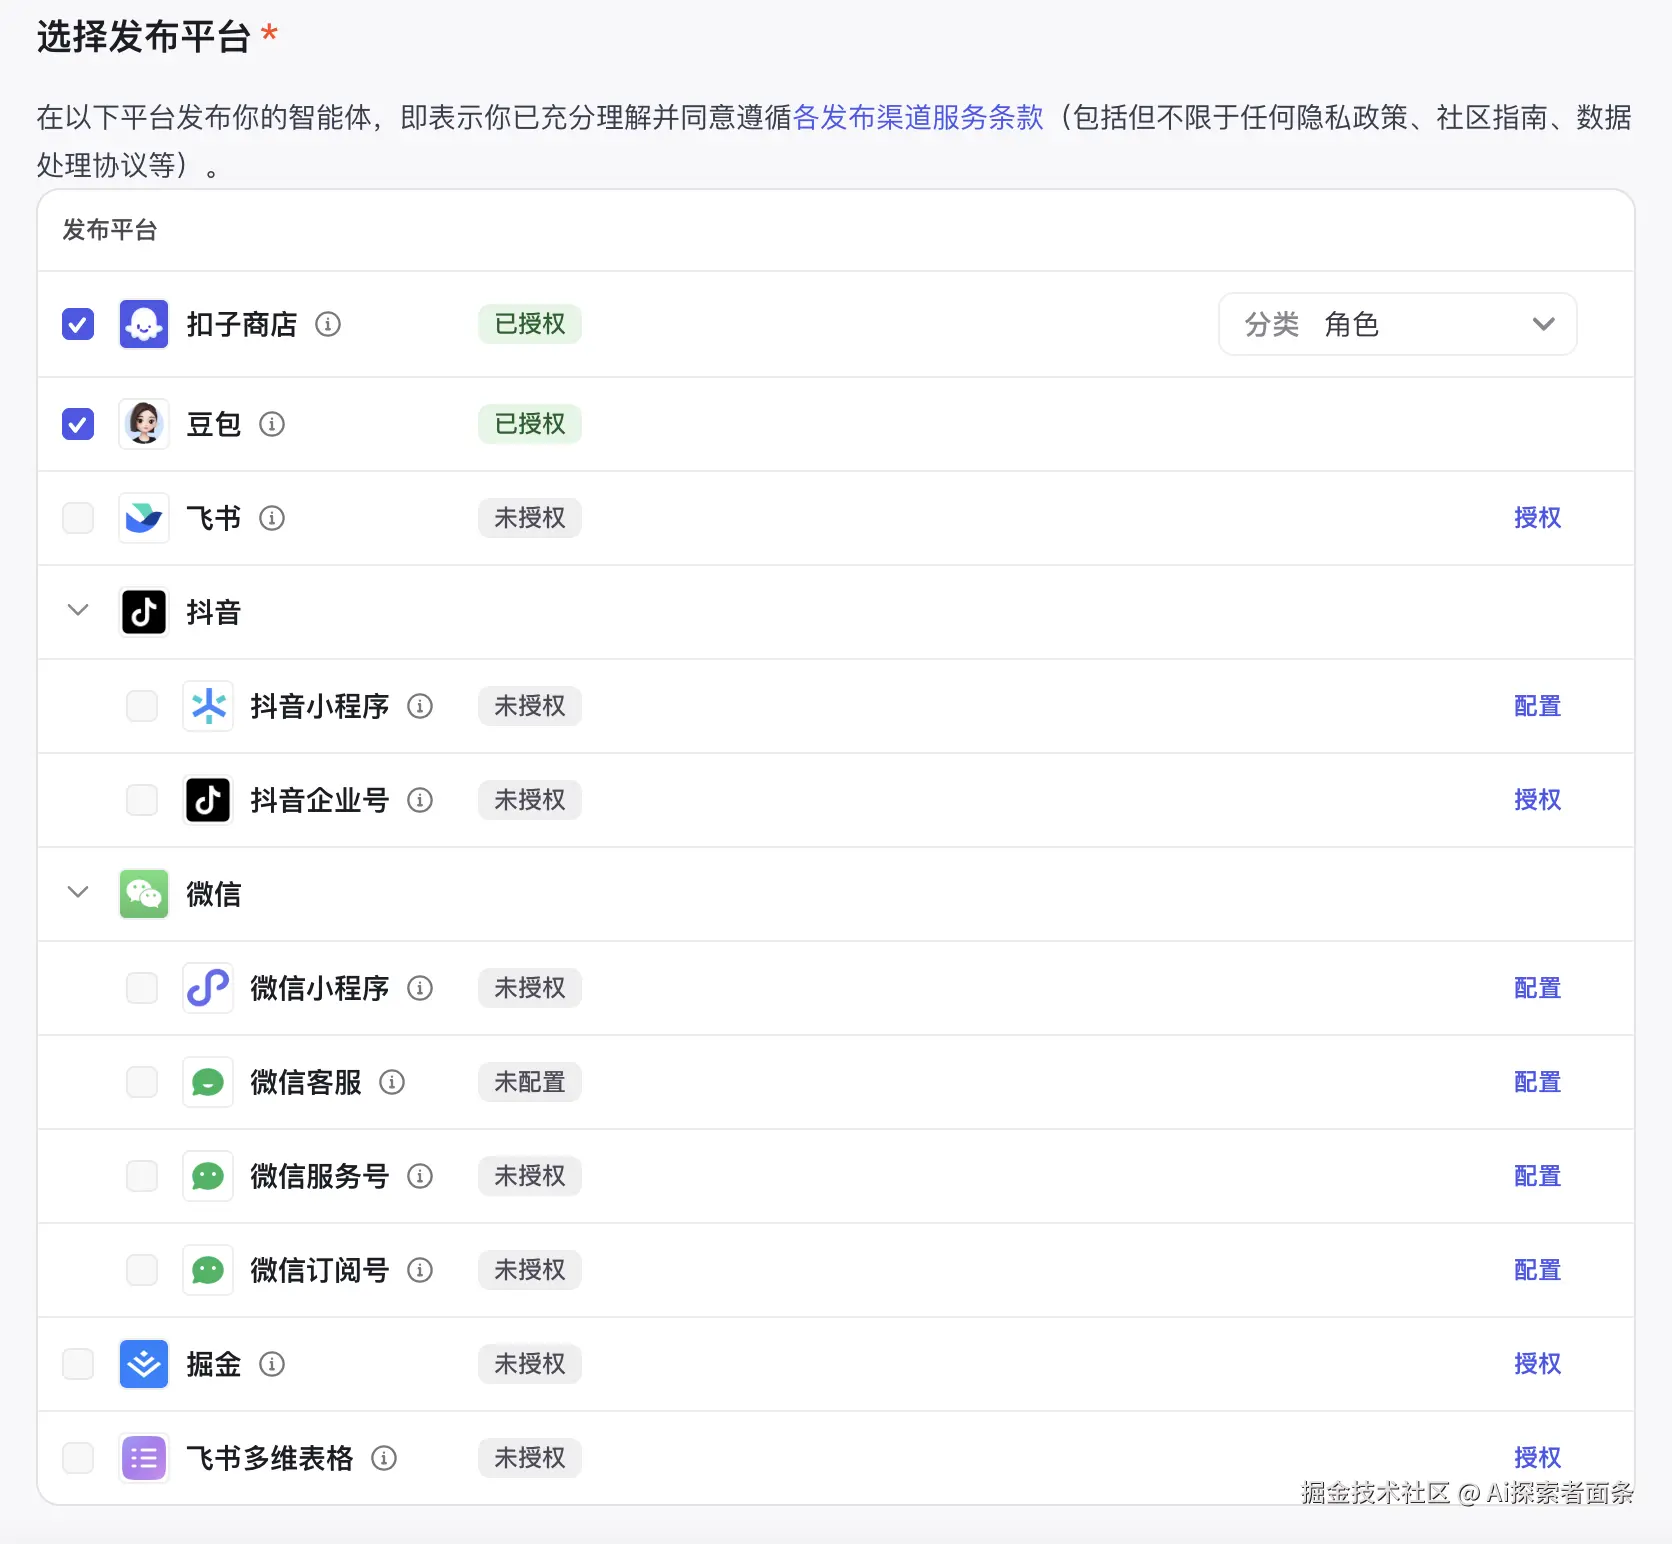Click the 抖音企业号 row label
This screenshot has width=1672, height=1544.
tap(320, 800)
